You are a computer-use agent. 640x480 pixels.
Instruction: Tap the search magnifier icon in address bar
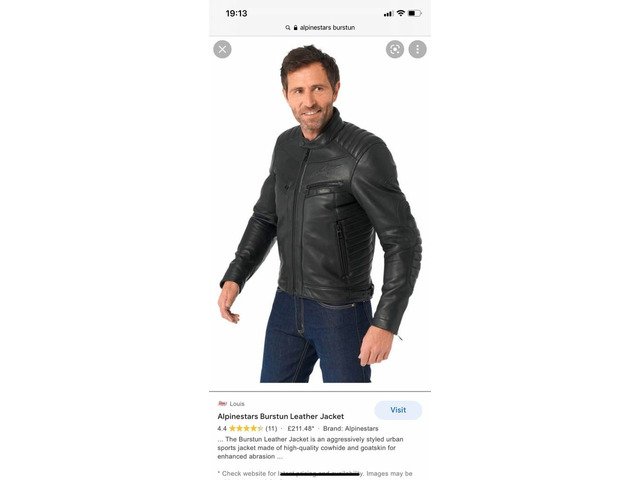tap(288, 28)
